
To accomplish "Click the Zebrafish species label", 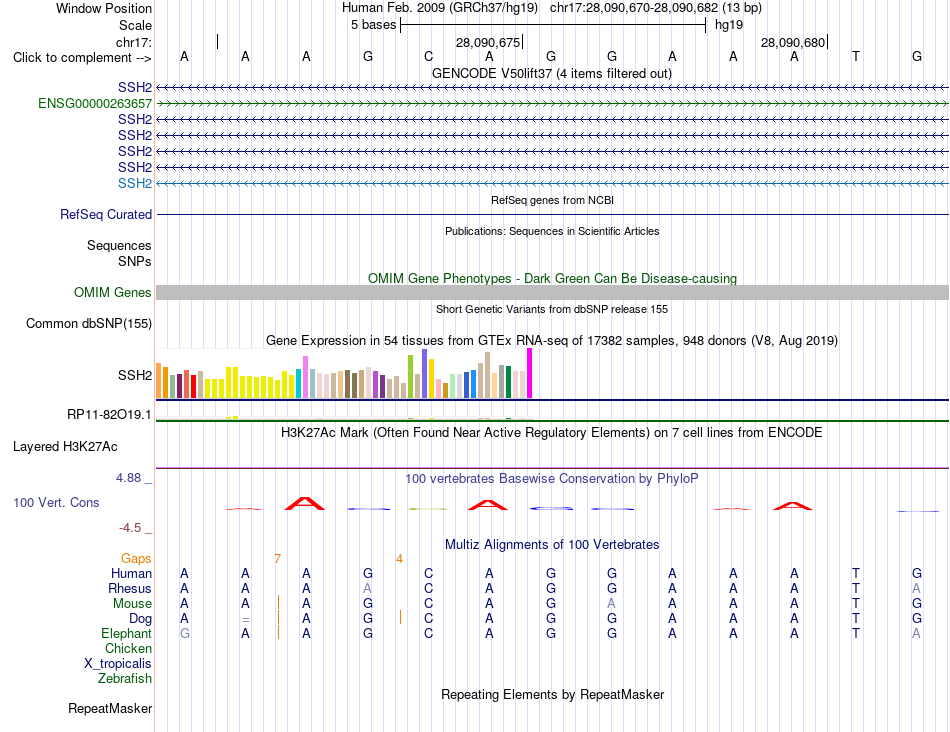I will click(x=125, y=679).
